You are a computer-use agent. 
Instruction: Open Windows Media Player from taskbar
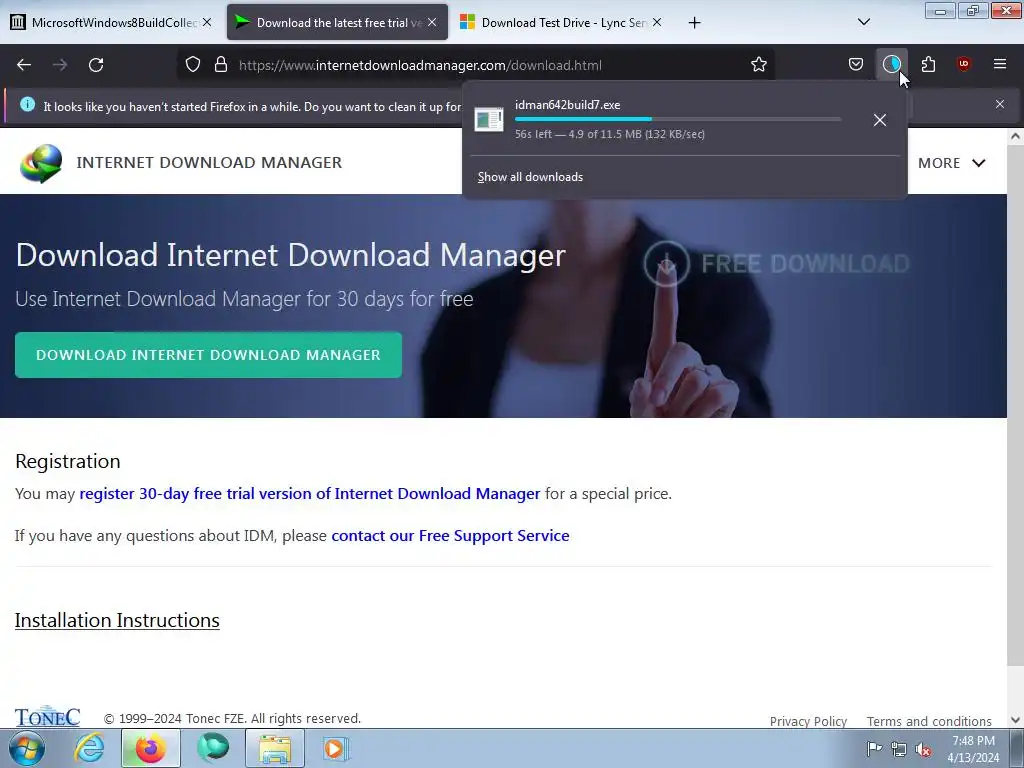click(x=337, y=748)
